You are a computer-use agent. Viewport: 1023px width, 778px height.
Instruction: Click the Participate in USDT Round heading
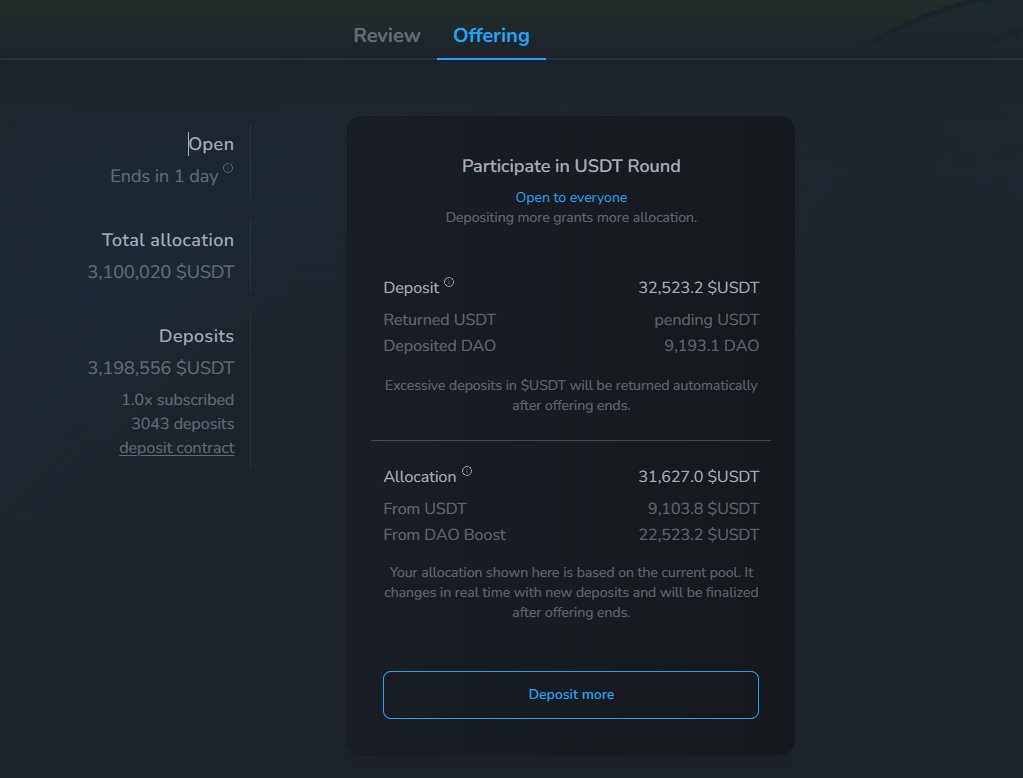tap(571, 166)
